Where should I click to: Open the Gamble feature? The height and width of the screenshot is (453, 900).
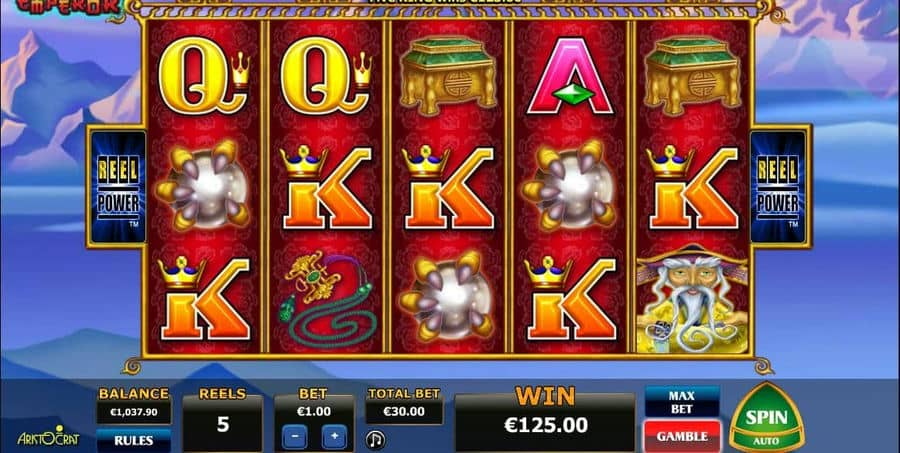[682, 436]
